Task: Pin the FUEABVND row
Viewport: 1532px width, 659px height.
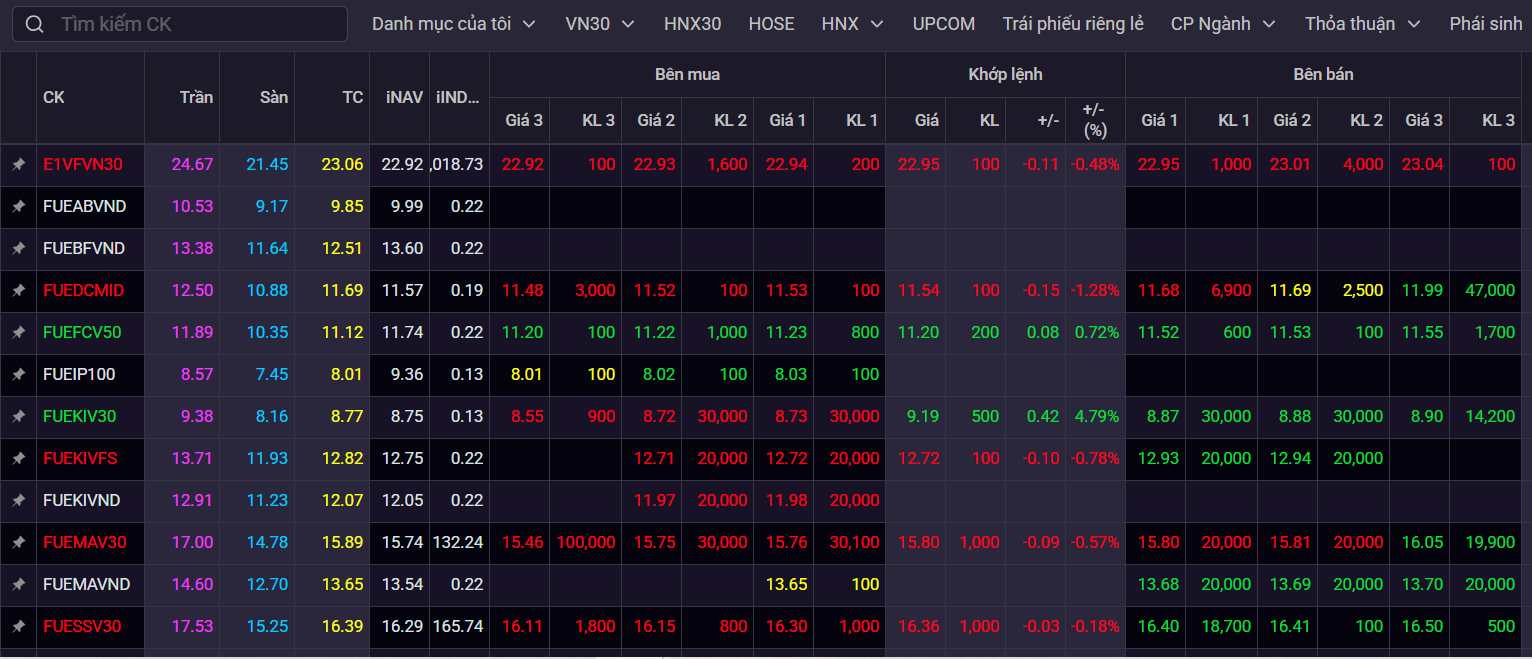Action: 18,207
